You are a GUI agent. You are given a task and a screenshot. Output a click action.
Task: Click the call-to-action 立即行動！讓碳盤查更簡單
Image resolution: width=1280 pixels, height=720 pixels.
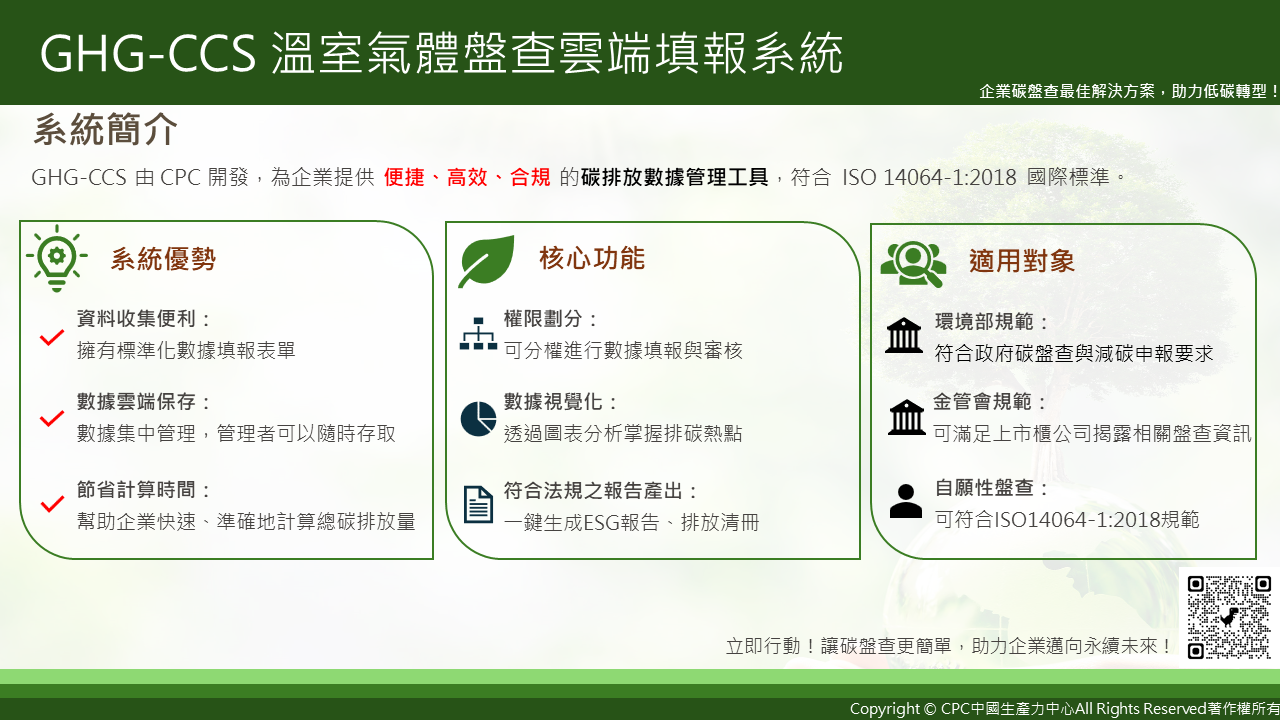click(x=839, y=646)
